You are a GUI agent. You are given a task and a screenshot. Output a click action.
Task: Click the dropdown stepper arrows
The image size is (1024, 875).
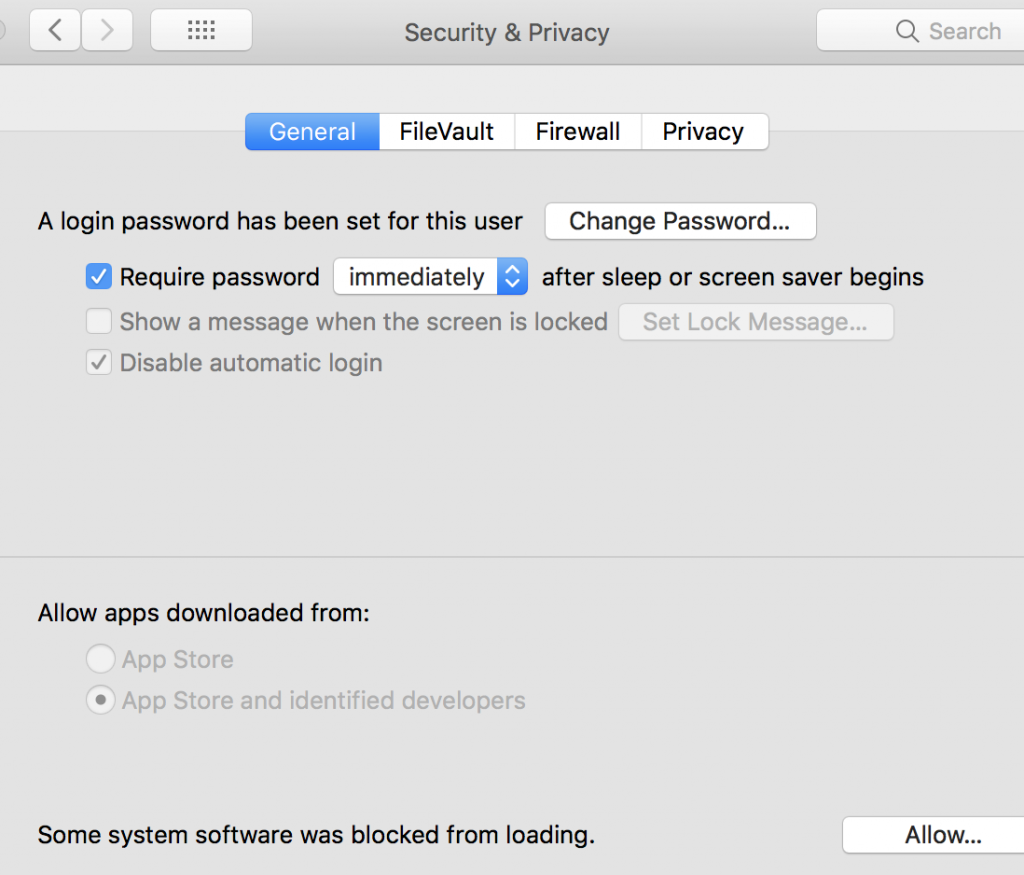tap(512, 277)
